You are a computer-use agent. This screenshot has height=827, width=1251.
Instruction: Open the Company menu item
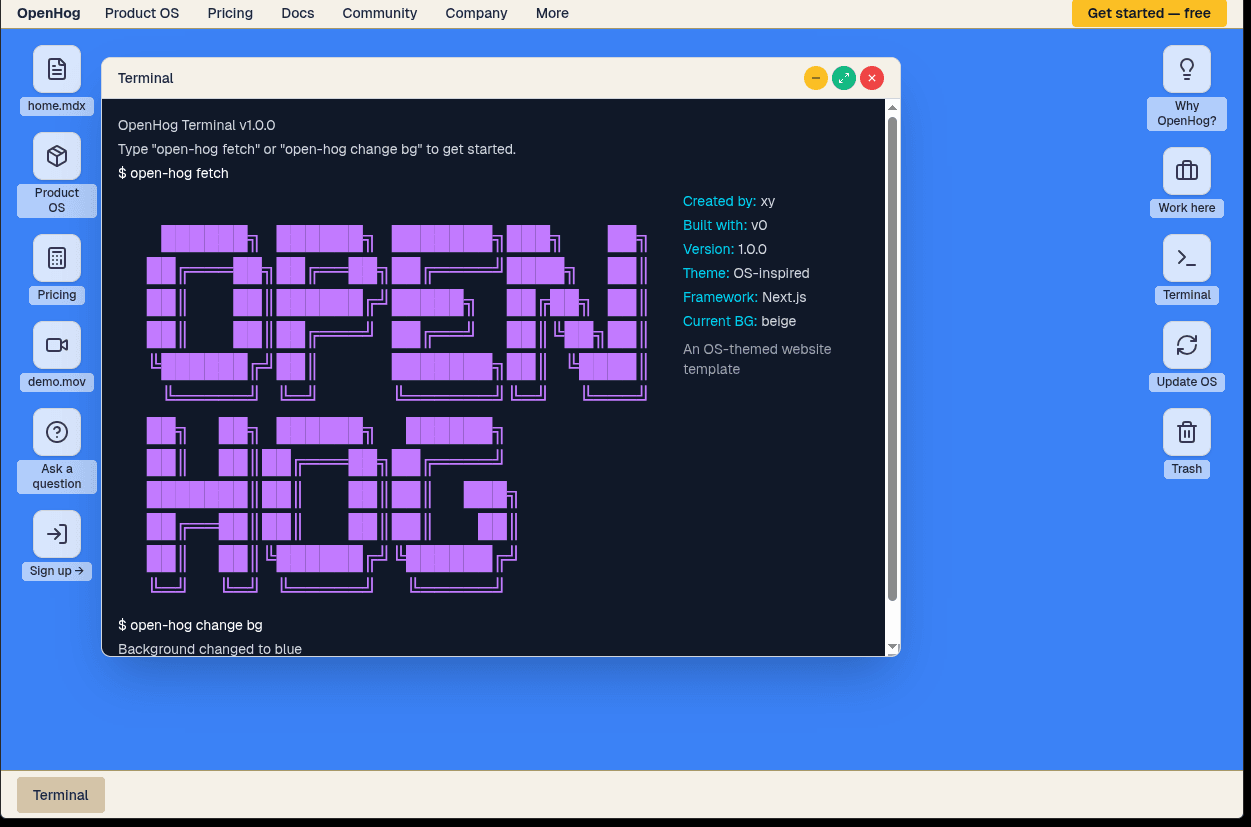point(476,13)
